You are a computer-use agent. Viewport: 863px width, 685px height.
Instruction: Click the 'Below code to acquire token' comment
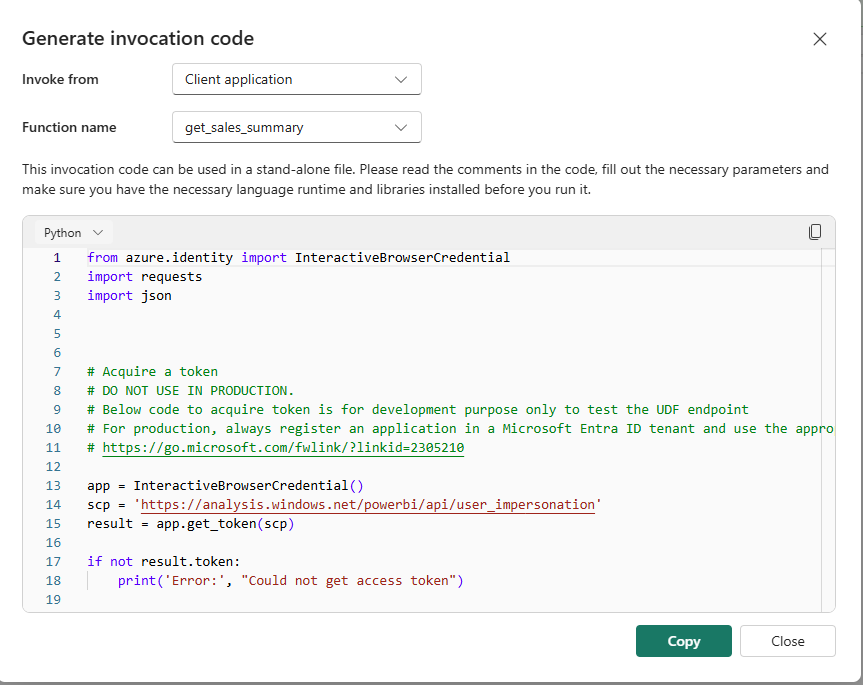[x=418, y=410]
